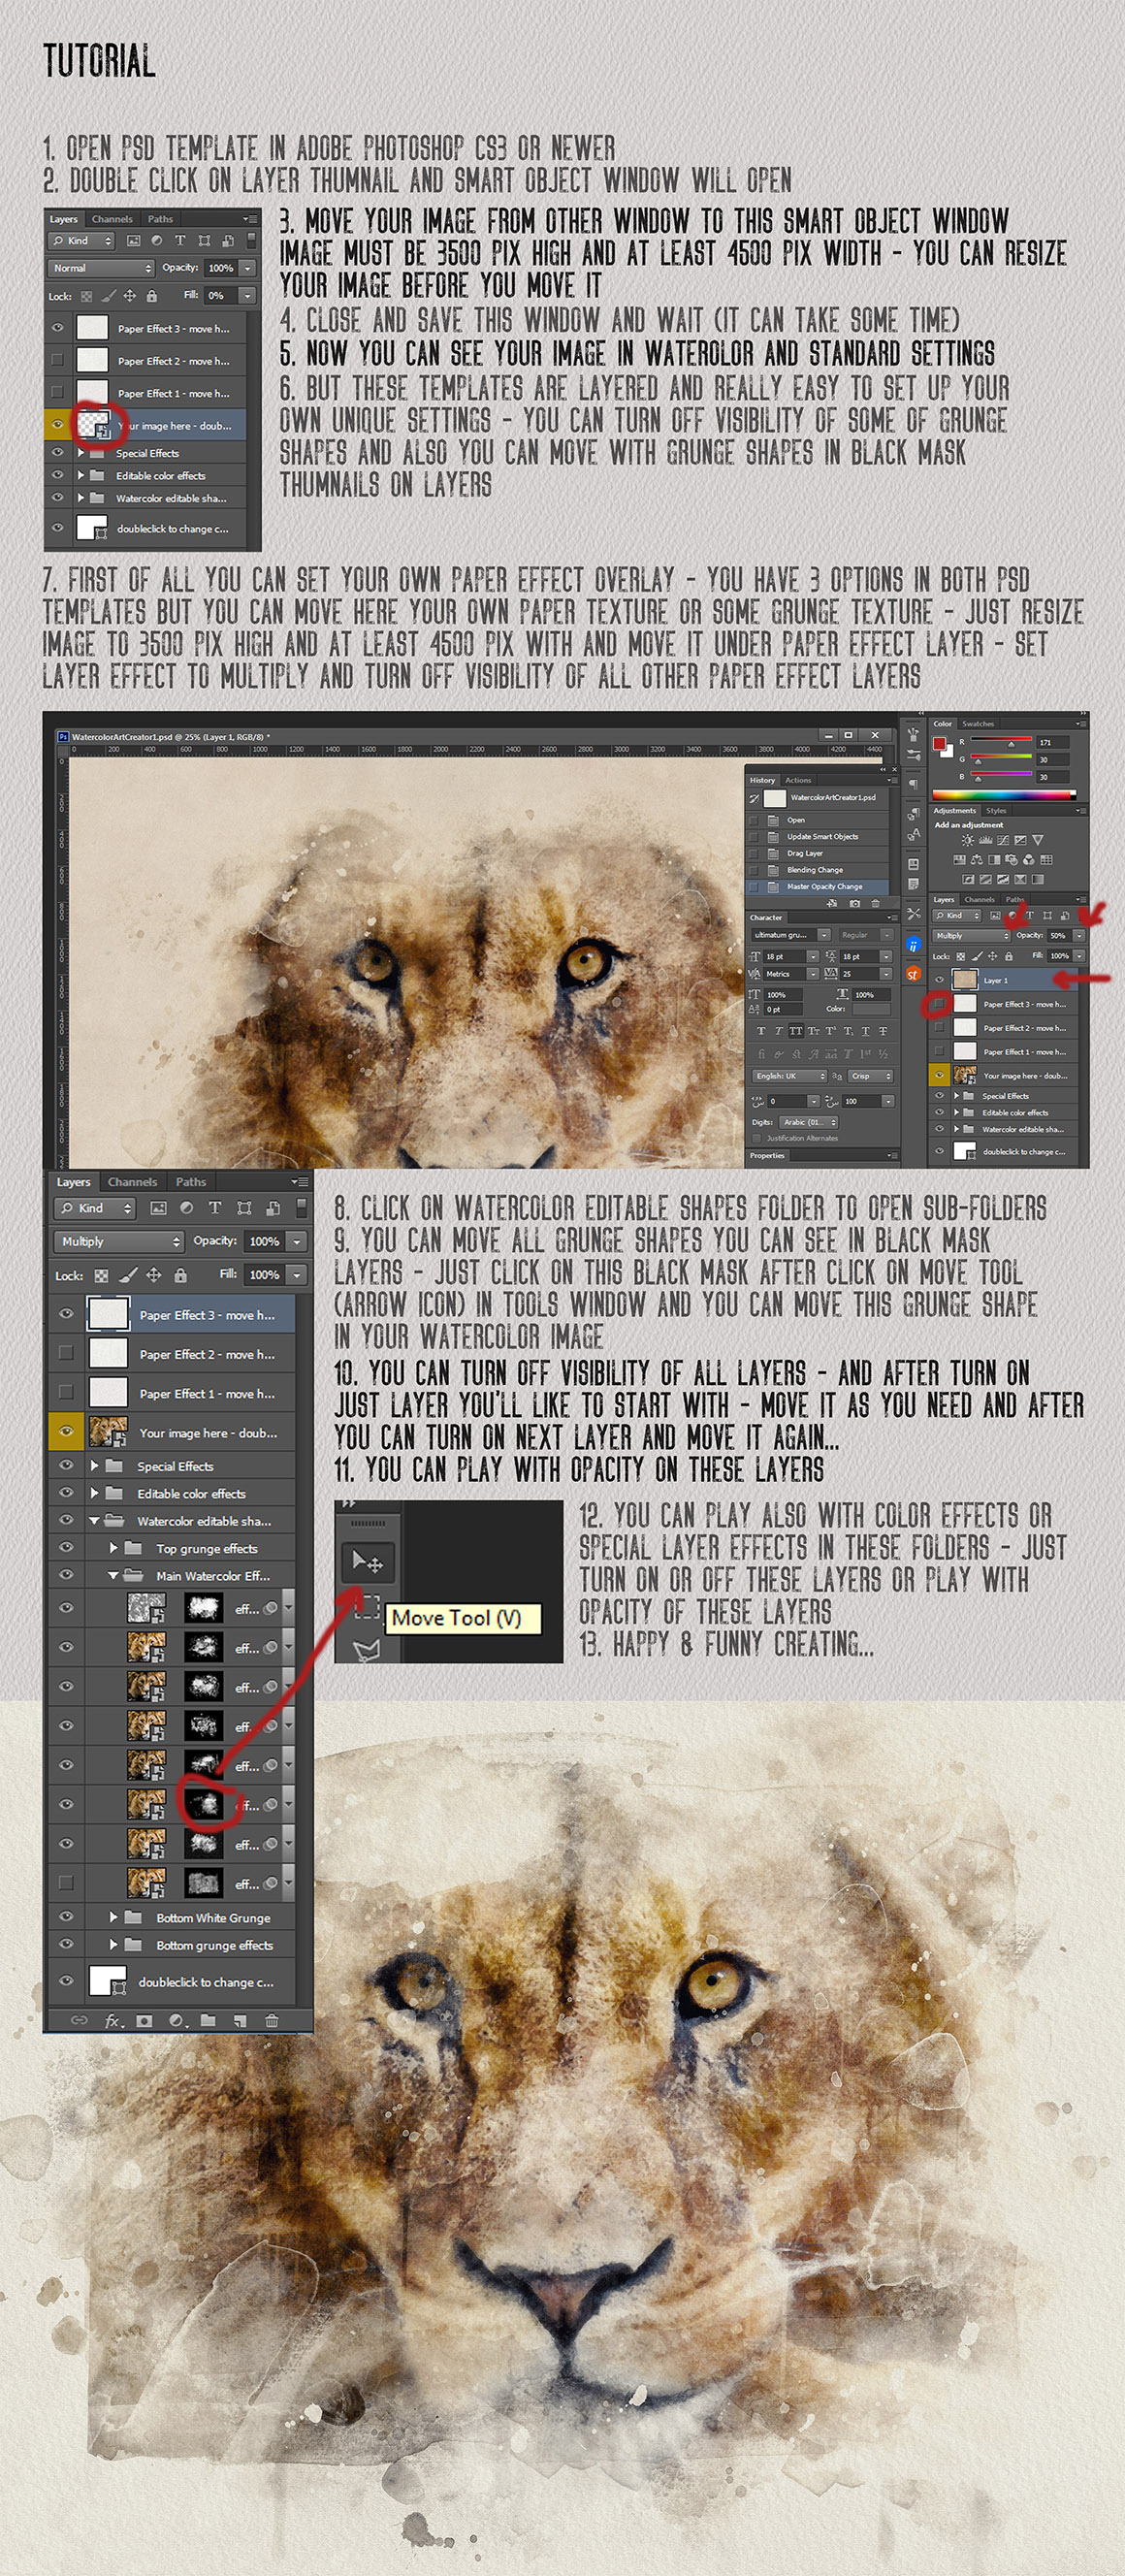Click the Brightness/Contrast sun adjustment icon

pos(967,840)
